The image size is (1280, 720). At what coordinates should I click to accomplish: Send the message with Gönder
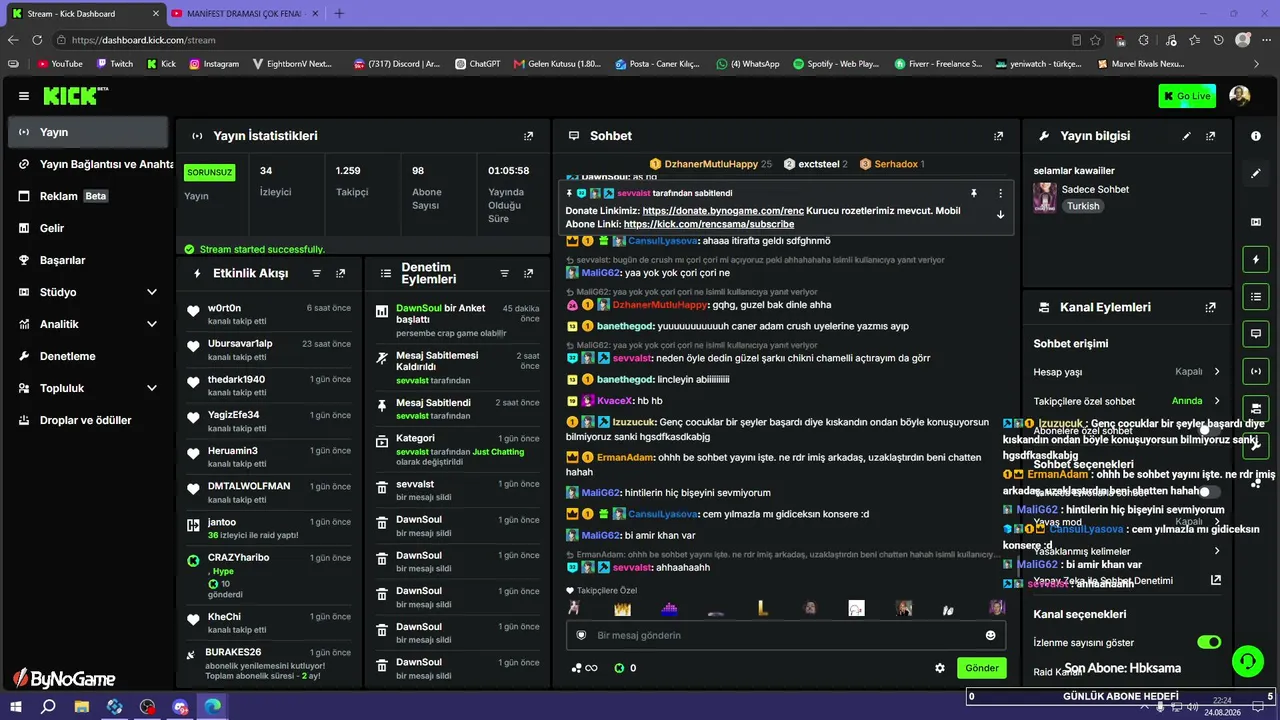click(x=981, y=668)
